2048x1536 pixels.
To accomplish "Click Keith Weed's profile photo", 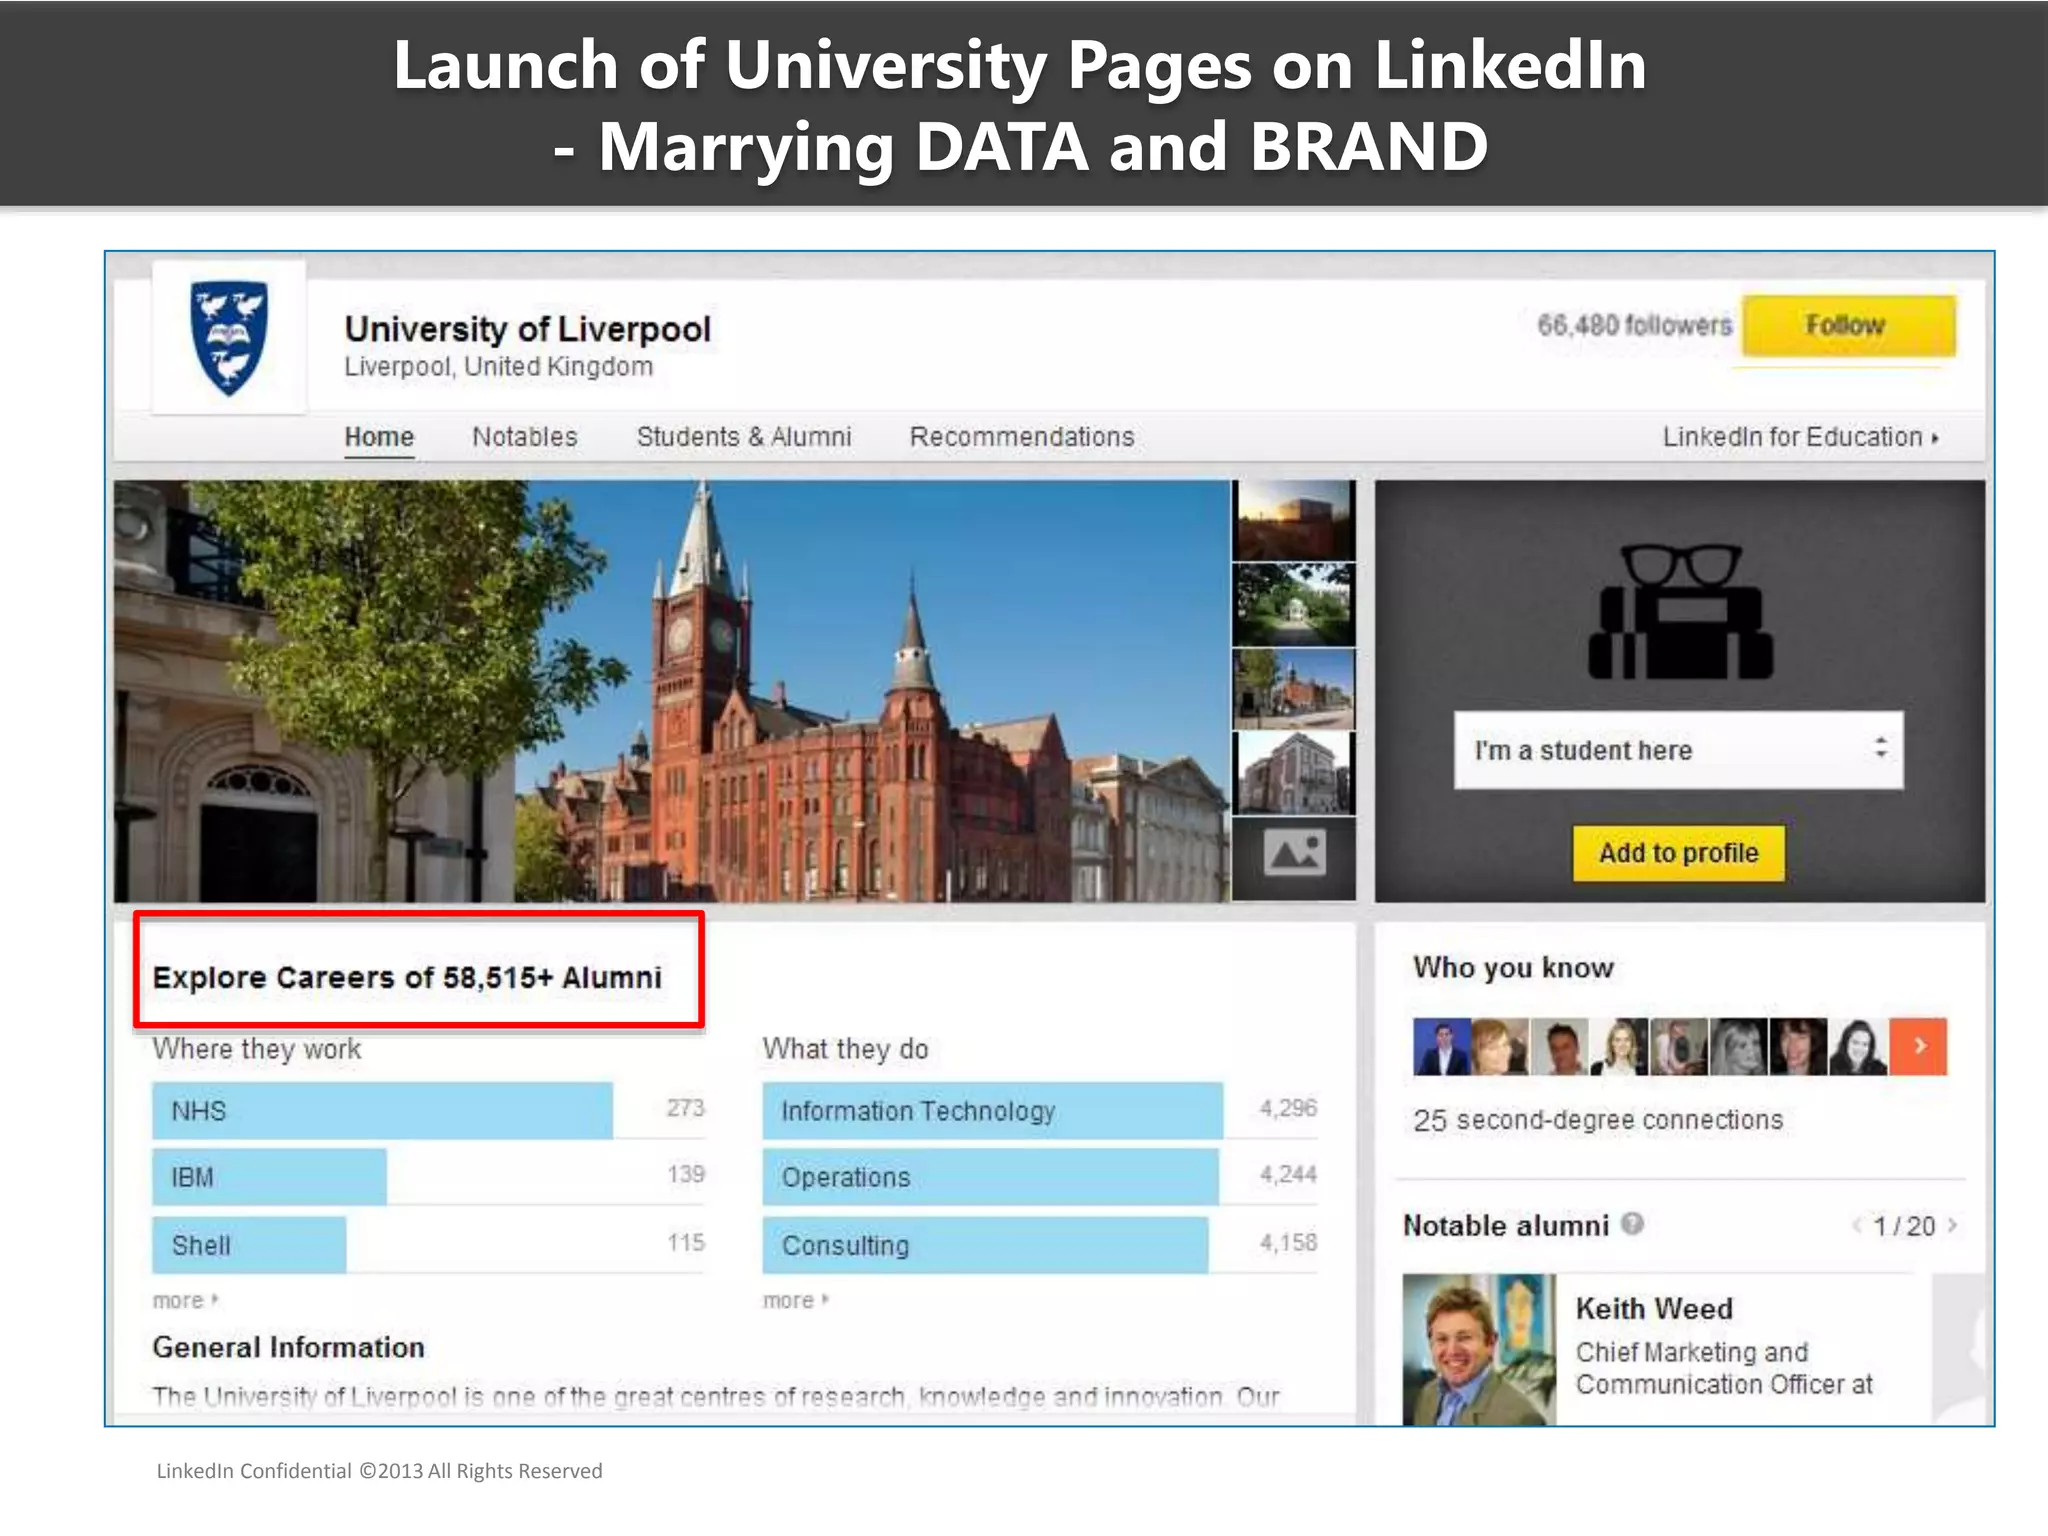I will [x=1479, y=1348].
